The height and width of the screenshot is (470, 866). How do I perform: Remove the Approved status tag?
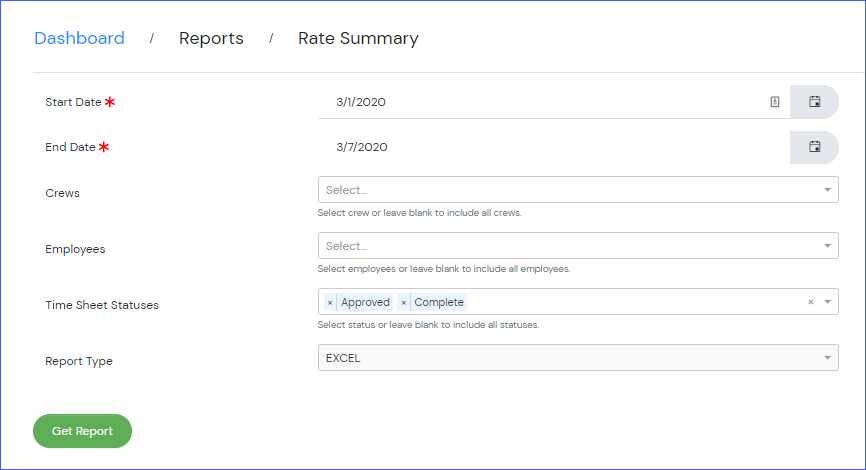tap(330, 303)
